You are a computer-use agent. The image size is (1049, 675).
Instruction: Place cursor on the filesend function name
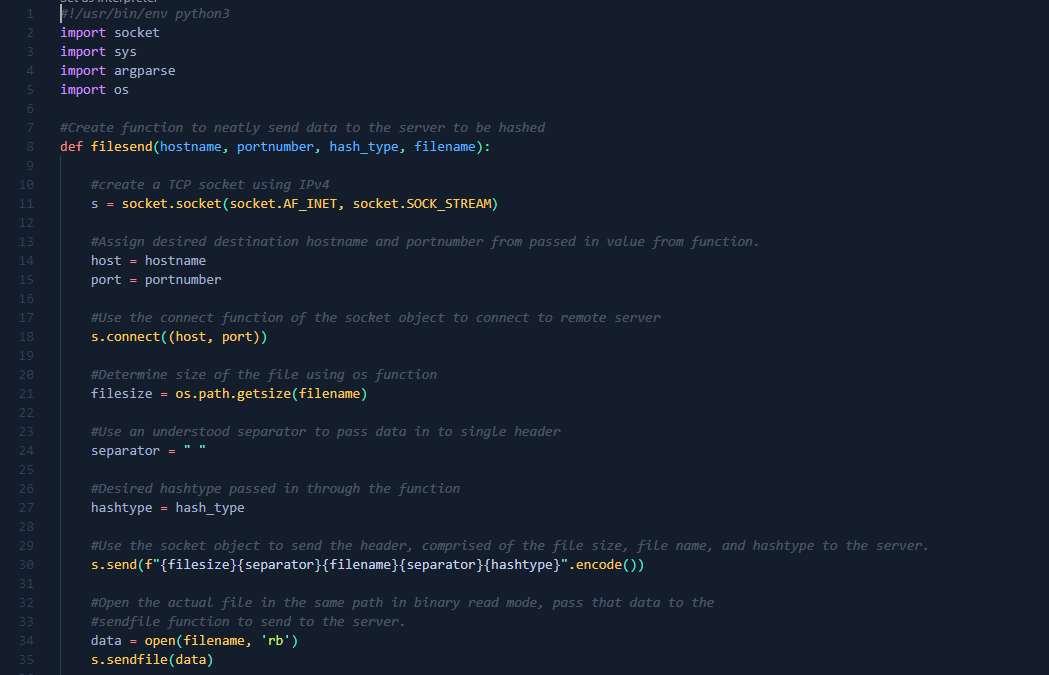coord(121,146)
